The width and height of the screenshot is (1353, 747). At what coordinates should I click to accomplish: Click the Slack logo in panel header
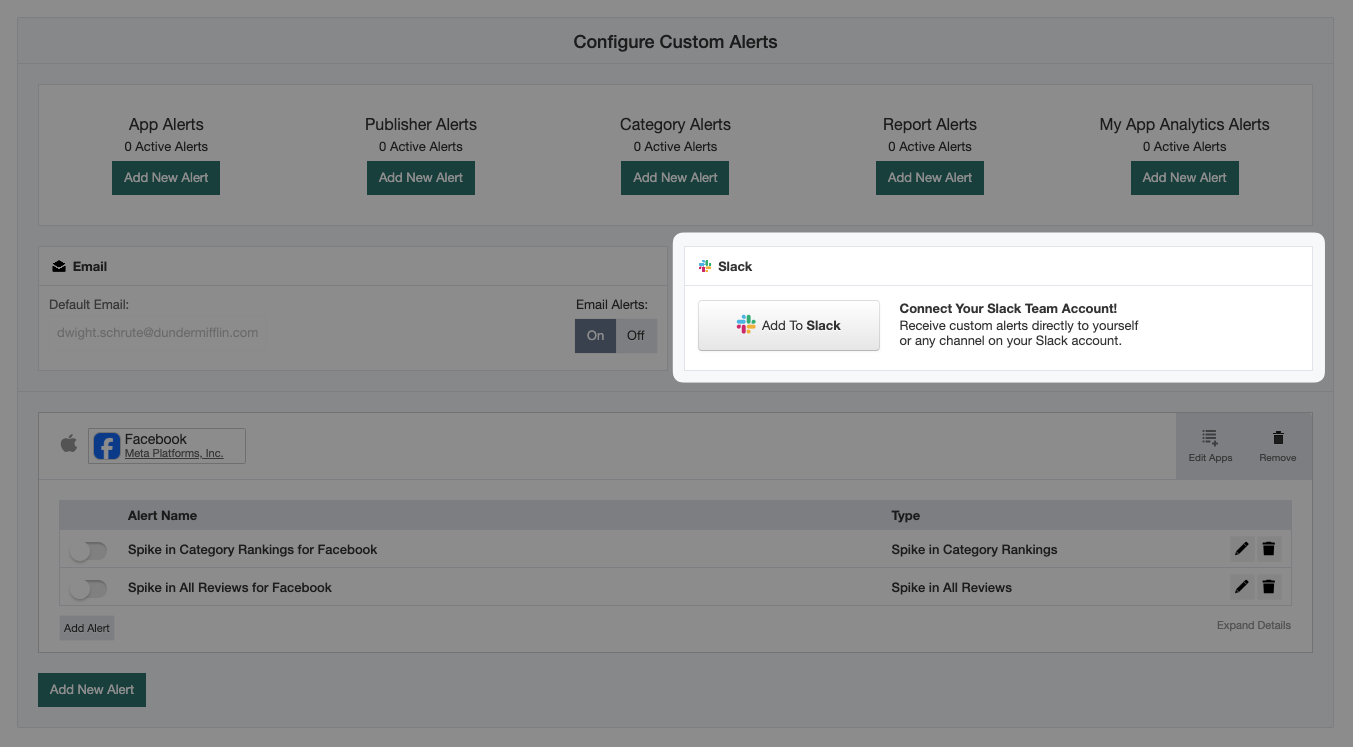coord(705,266)
